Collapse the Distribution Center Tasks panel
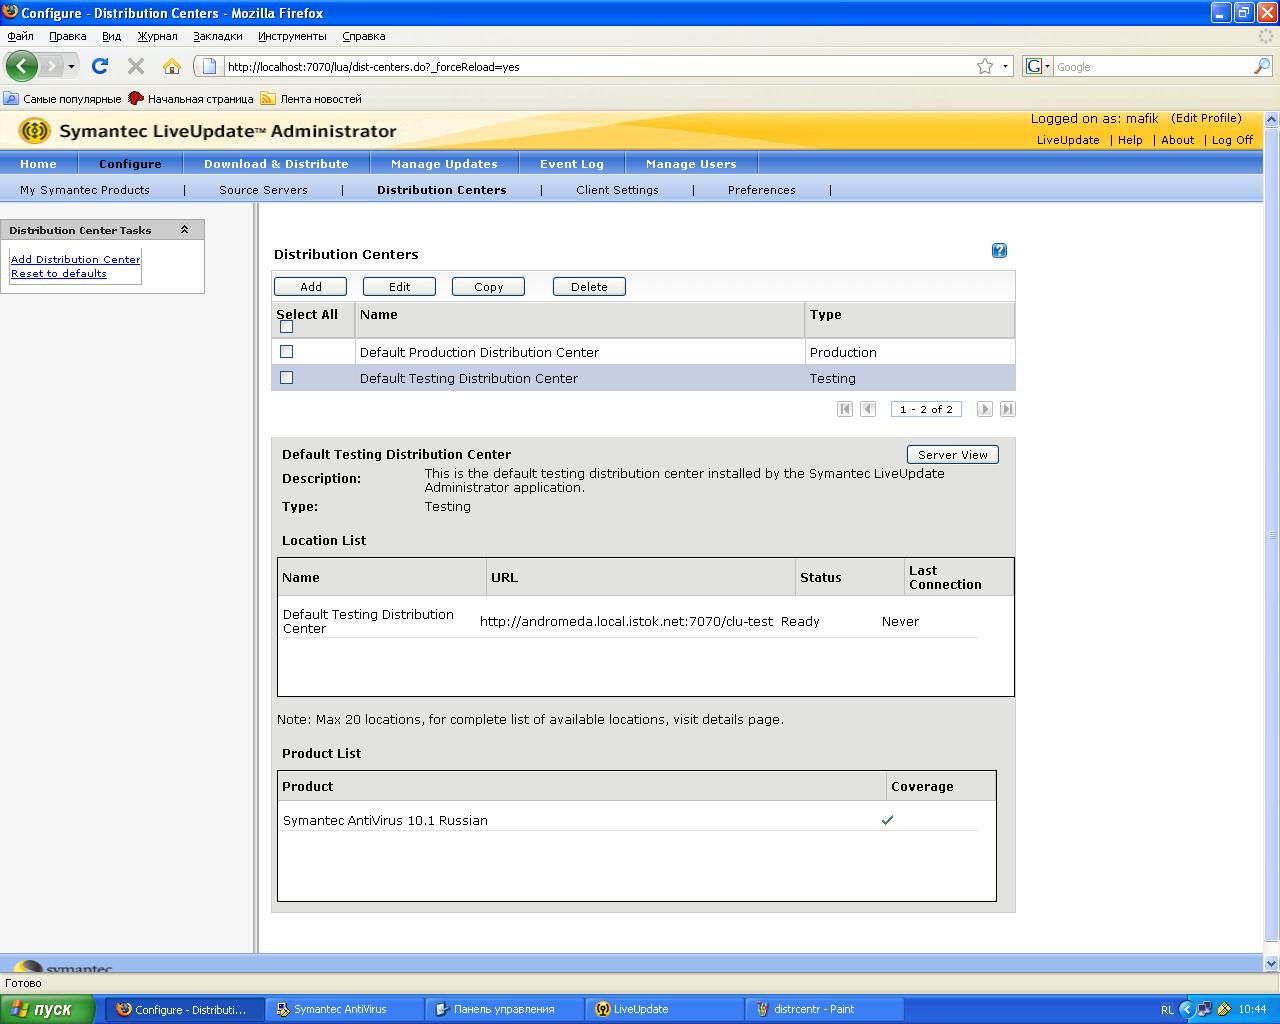Image resolution: width=1280 pixels, height=1024 pixels. click(x=184, y=230)
